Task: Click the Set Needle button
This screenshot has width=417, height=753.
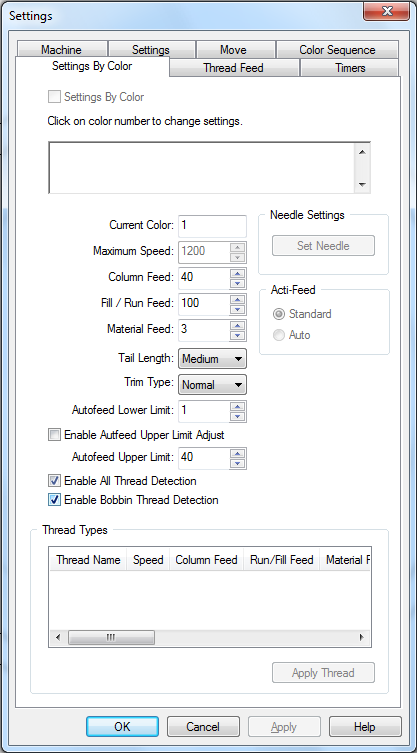Action: (x=323, y=246)
